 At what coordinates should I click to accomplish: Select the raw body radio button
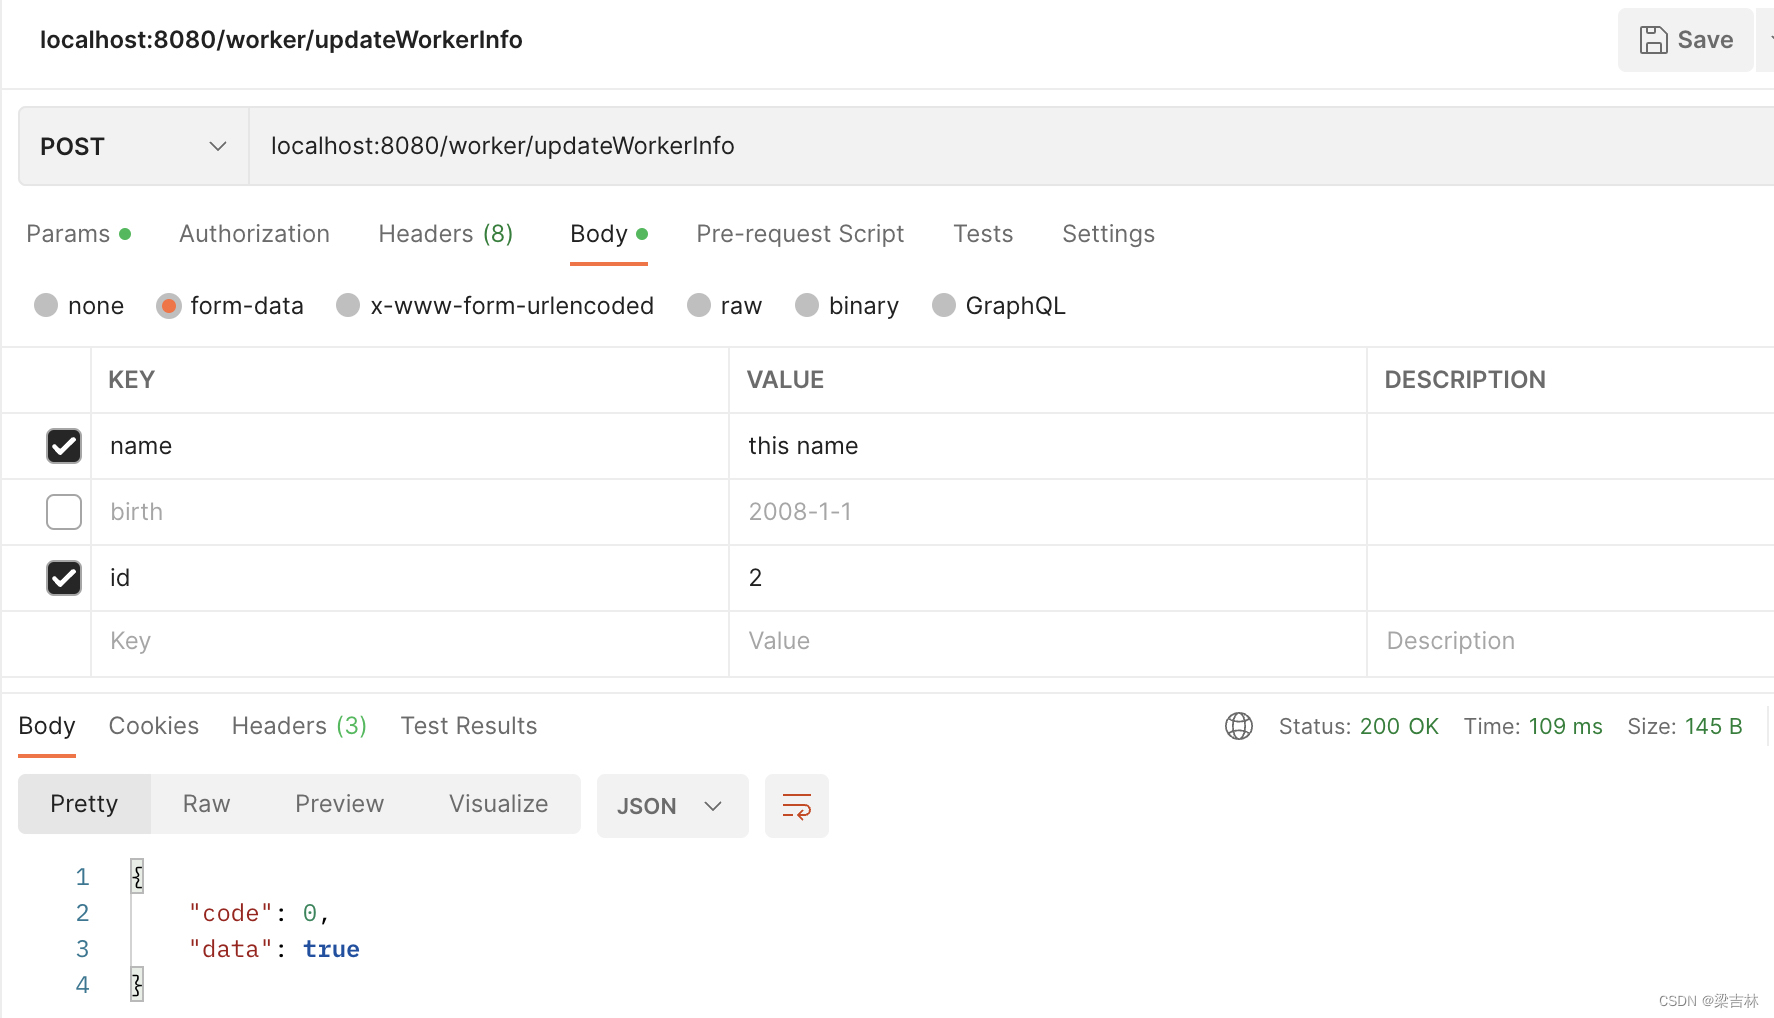699,305
